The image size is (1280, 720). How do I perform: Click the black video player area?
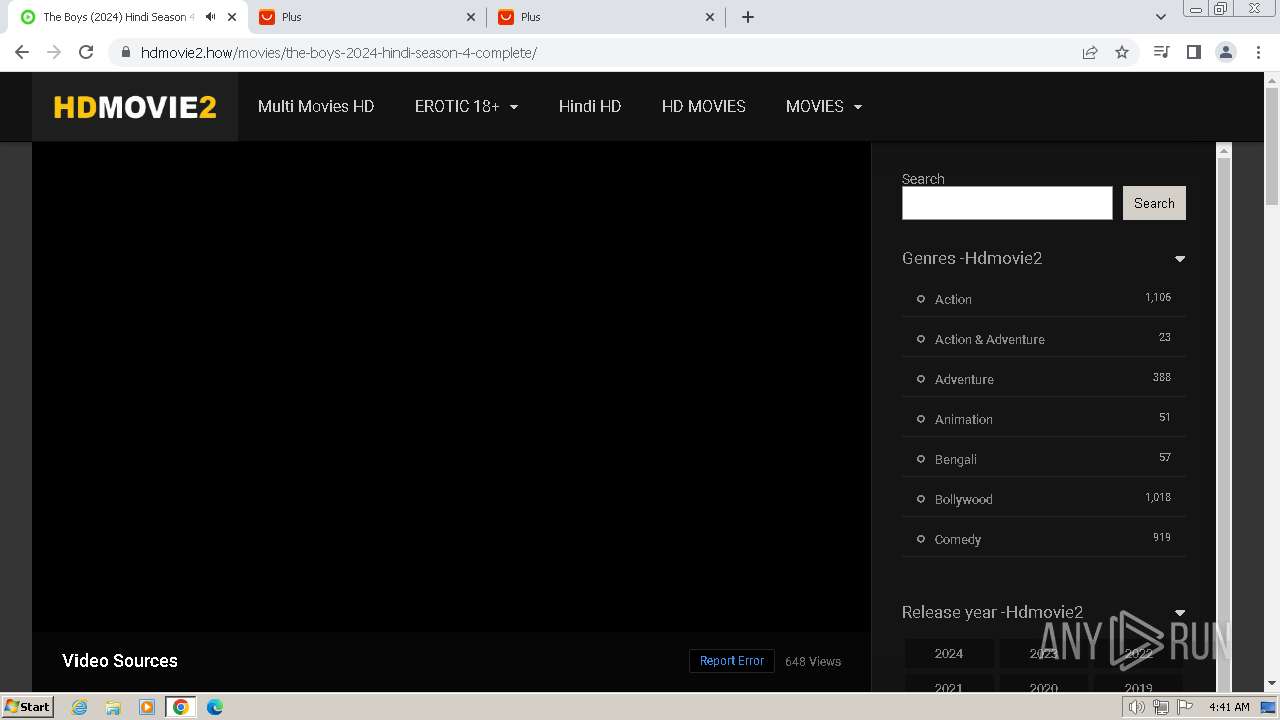point(451,386)
